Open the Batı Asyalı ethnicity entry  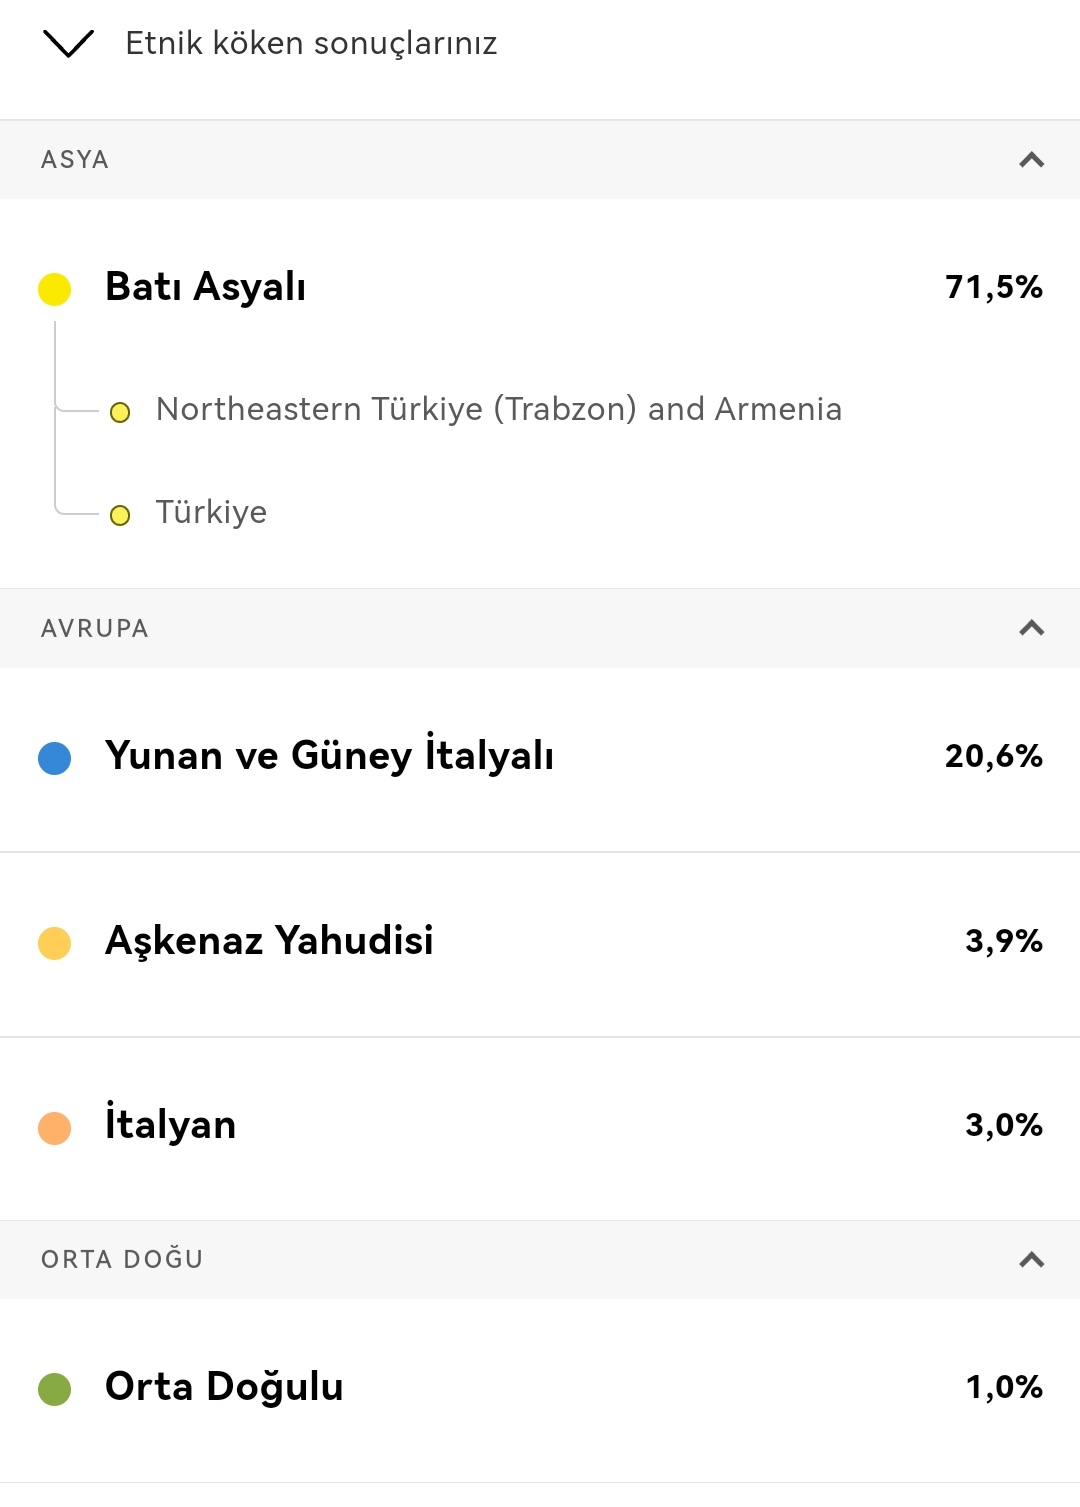[x=206, y=287]
